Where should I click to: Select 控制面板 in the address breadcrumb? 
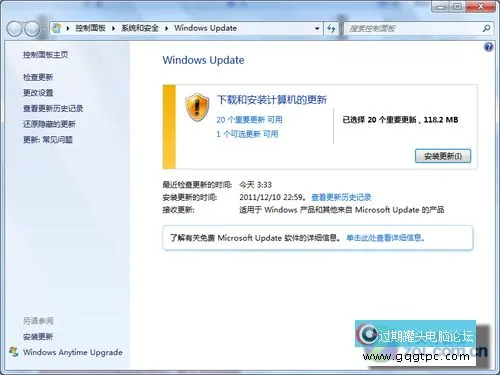coord(90,28)
